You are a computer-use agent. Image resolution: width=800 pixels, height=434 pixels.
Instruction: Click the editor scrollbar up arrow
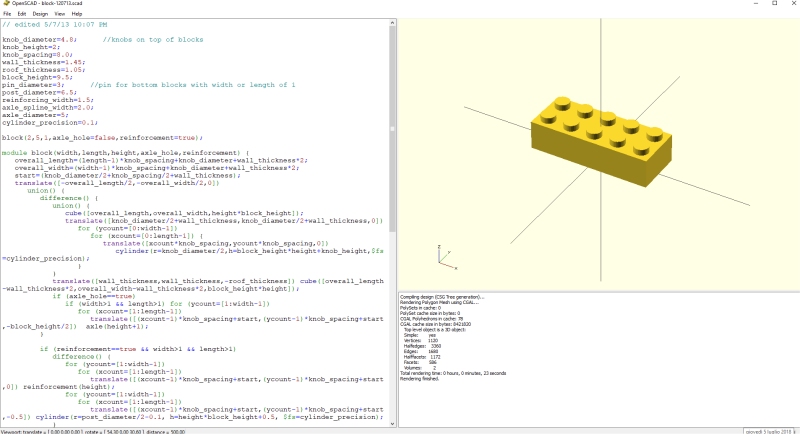[x=392, y=23]
